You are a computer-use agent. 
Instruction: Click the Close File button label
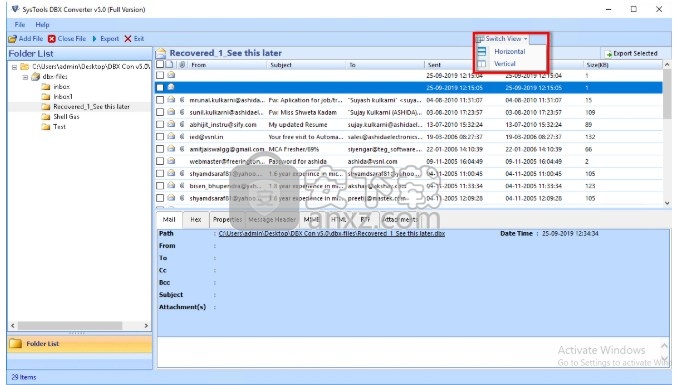[72, 39]
